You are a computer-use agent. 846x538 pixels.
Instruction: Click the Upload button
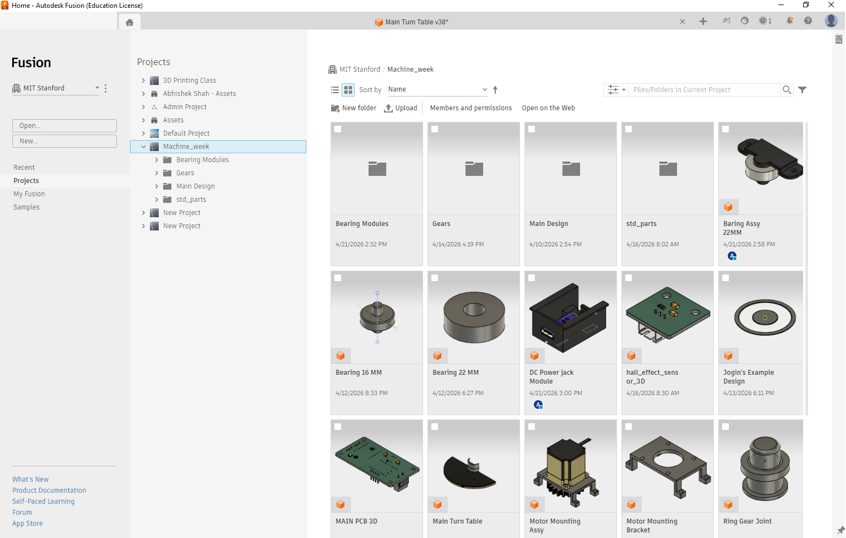[x=400, y=108]
